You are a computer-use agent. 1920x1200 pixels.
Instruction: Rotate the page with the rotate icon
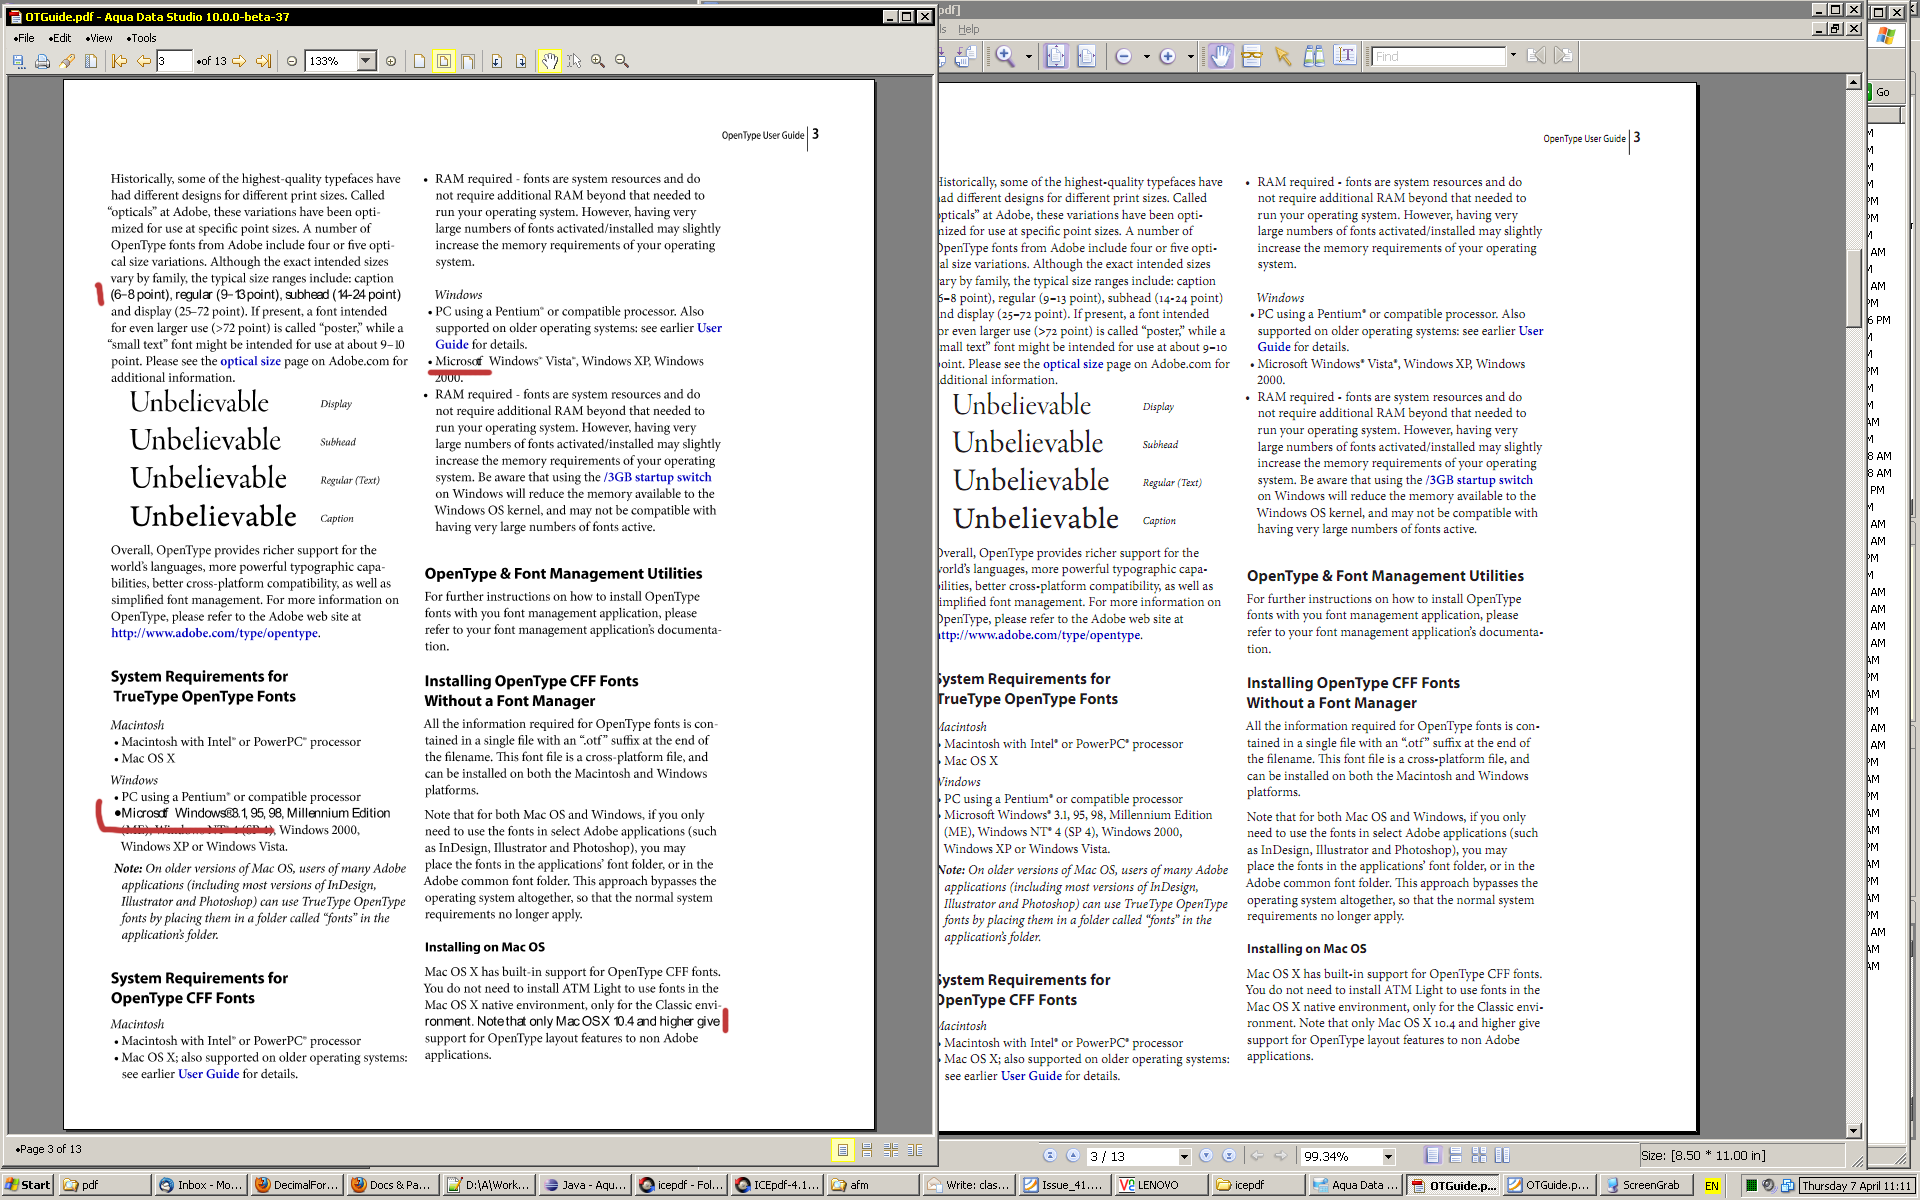pos(496,61)
